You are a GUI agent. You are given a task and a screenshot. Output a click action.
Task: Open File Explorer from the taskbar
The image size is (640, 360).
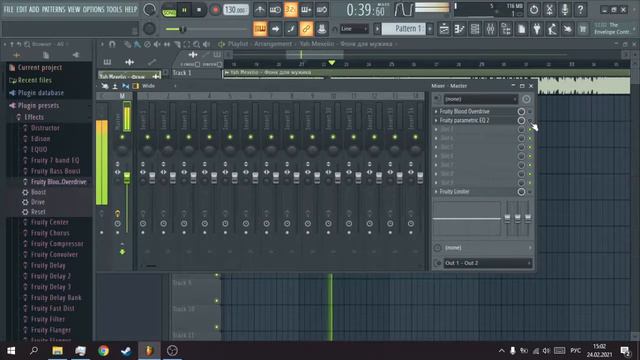point(57,351)
